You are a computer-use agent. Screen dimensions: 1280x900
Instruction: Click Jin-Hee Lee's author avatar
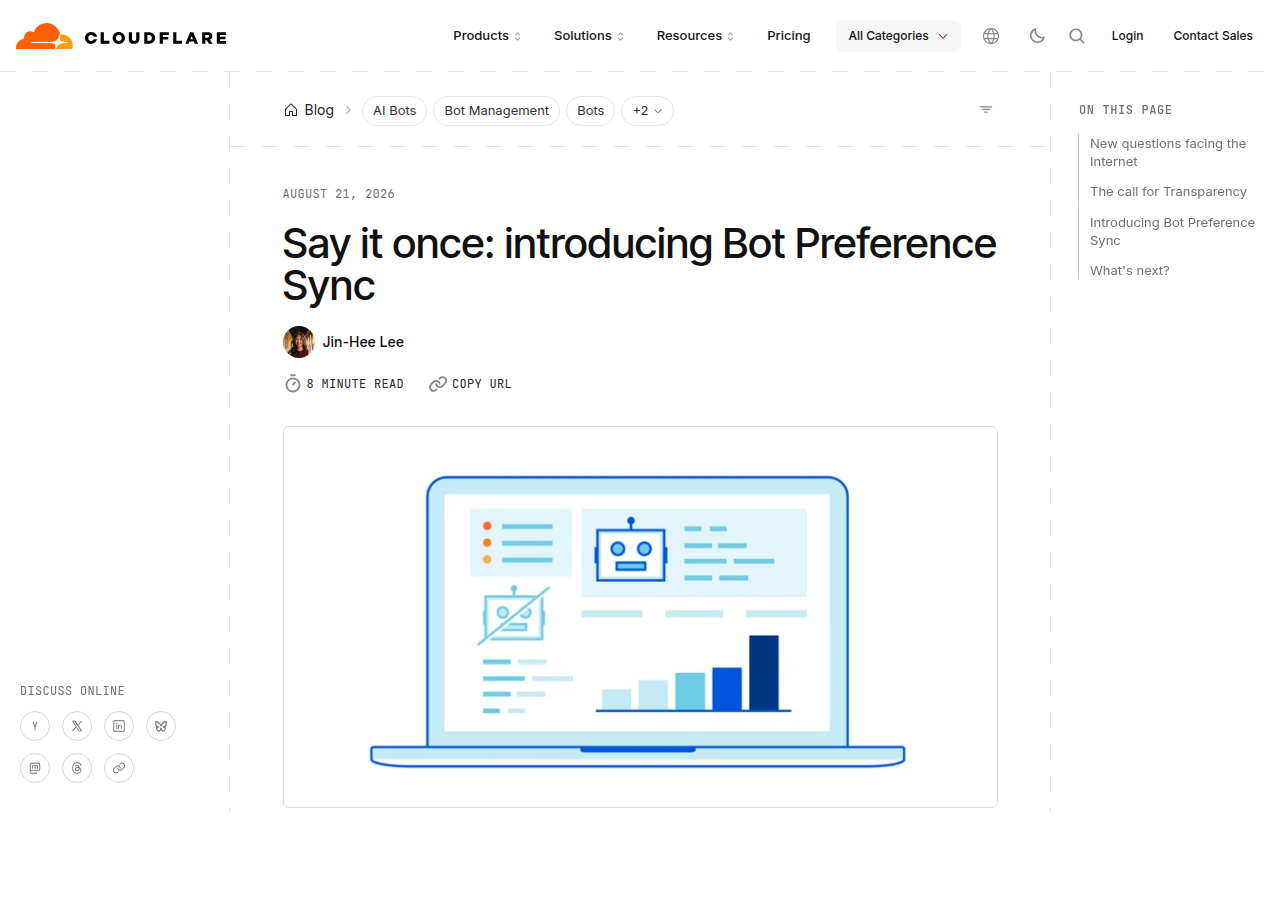299,342
